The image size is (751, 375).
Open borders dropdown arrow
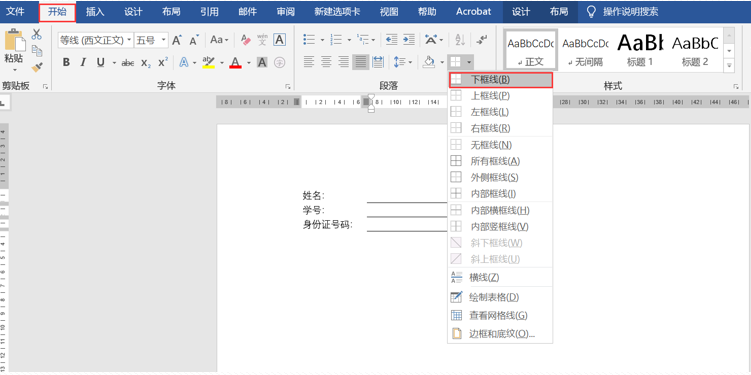(x=470, y=62)
